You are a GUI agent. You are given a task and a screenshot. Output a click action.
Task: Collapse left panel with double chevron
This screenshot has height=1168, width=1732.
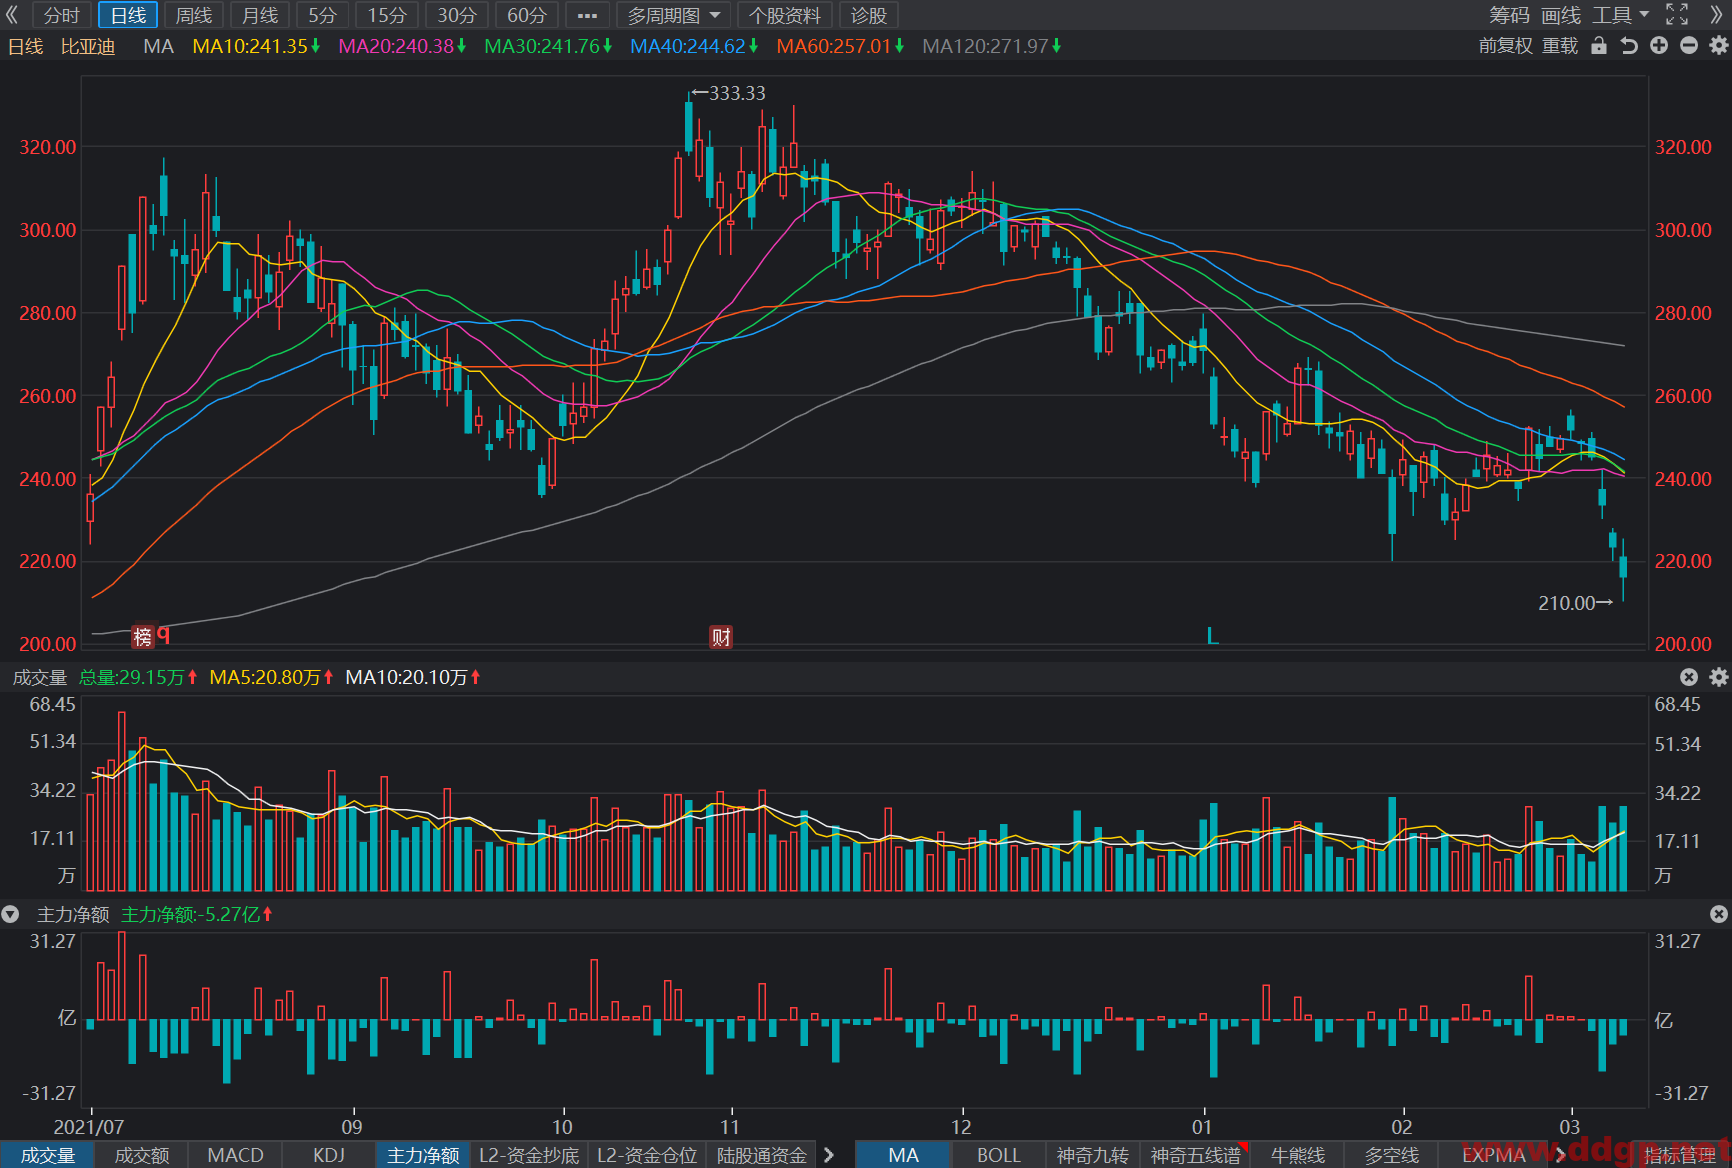[x=12, y=15]
